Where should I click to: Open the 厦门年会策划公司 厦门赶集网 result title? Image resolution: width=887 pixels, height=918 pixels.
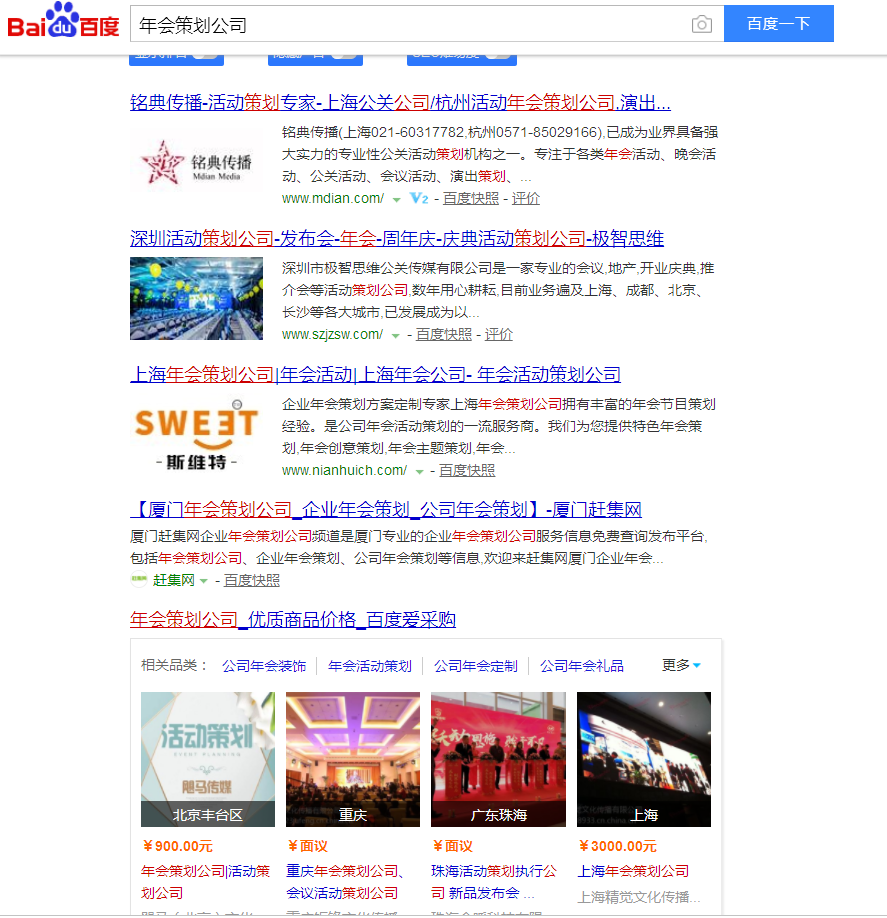click(x=386, y=509)
